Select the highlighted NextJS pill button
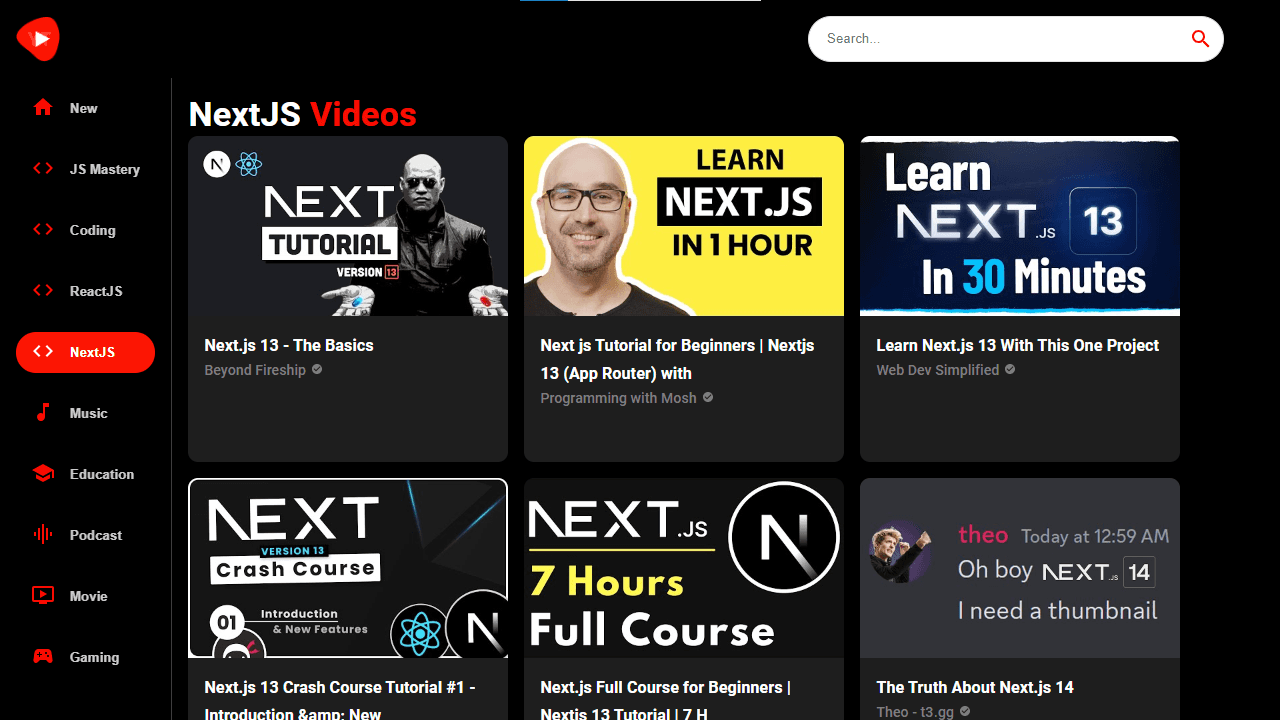Viewport: 1280px width, 720px height. point(85,352)
